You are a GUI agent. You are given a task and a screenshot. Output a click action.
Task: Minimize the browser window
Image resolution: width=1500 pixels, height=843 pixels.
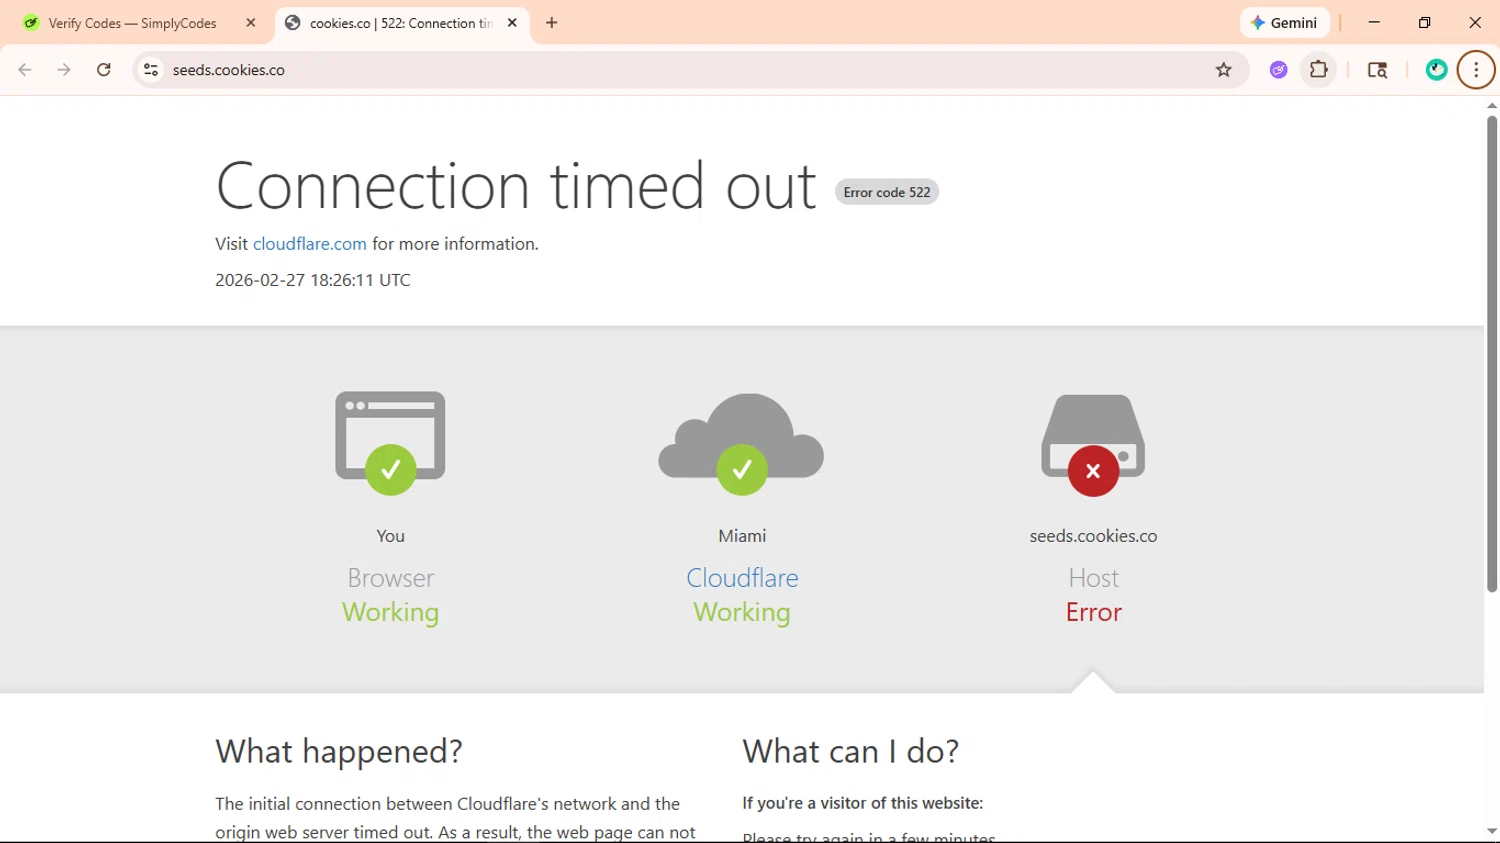[x=1374, y=22]
